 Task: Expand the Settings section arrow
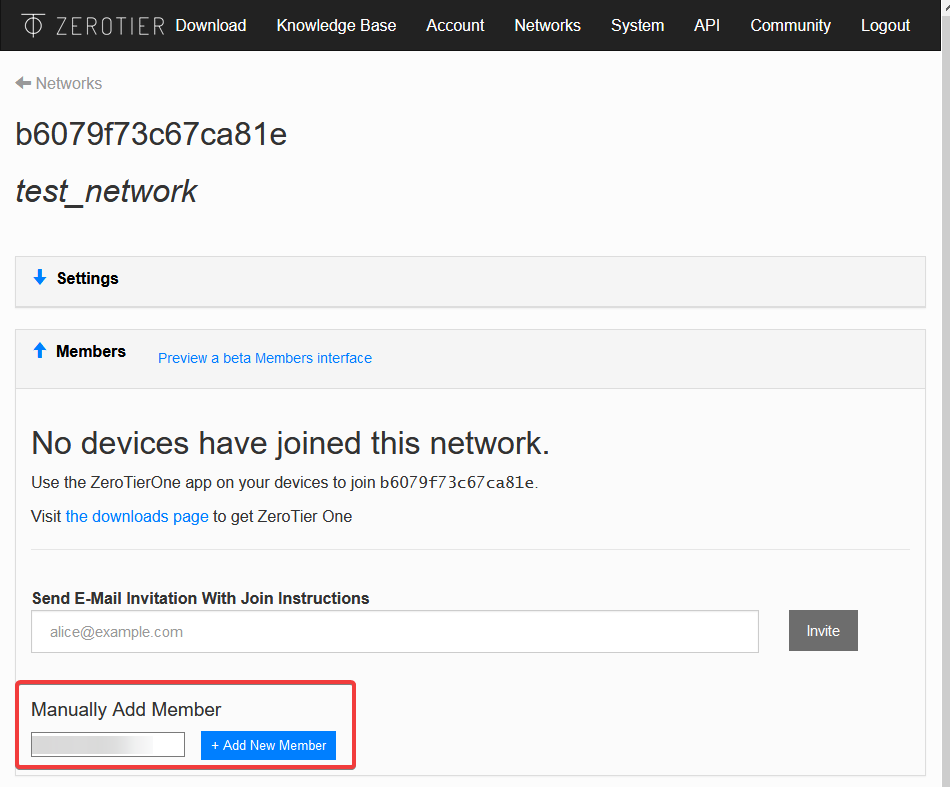point(40,277)
